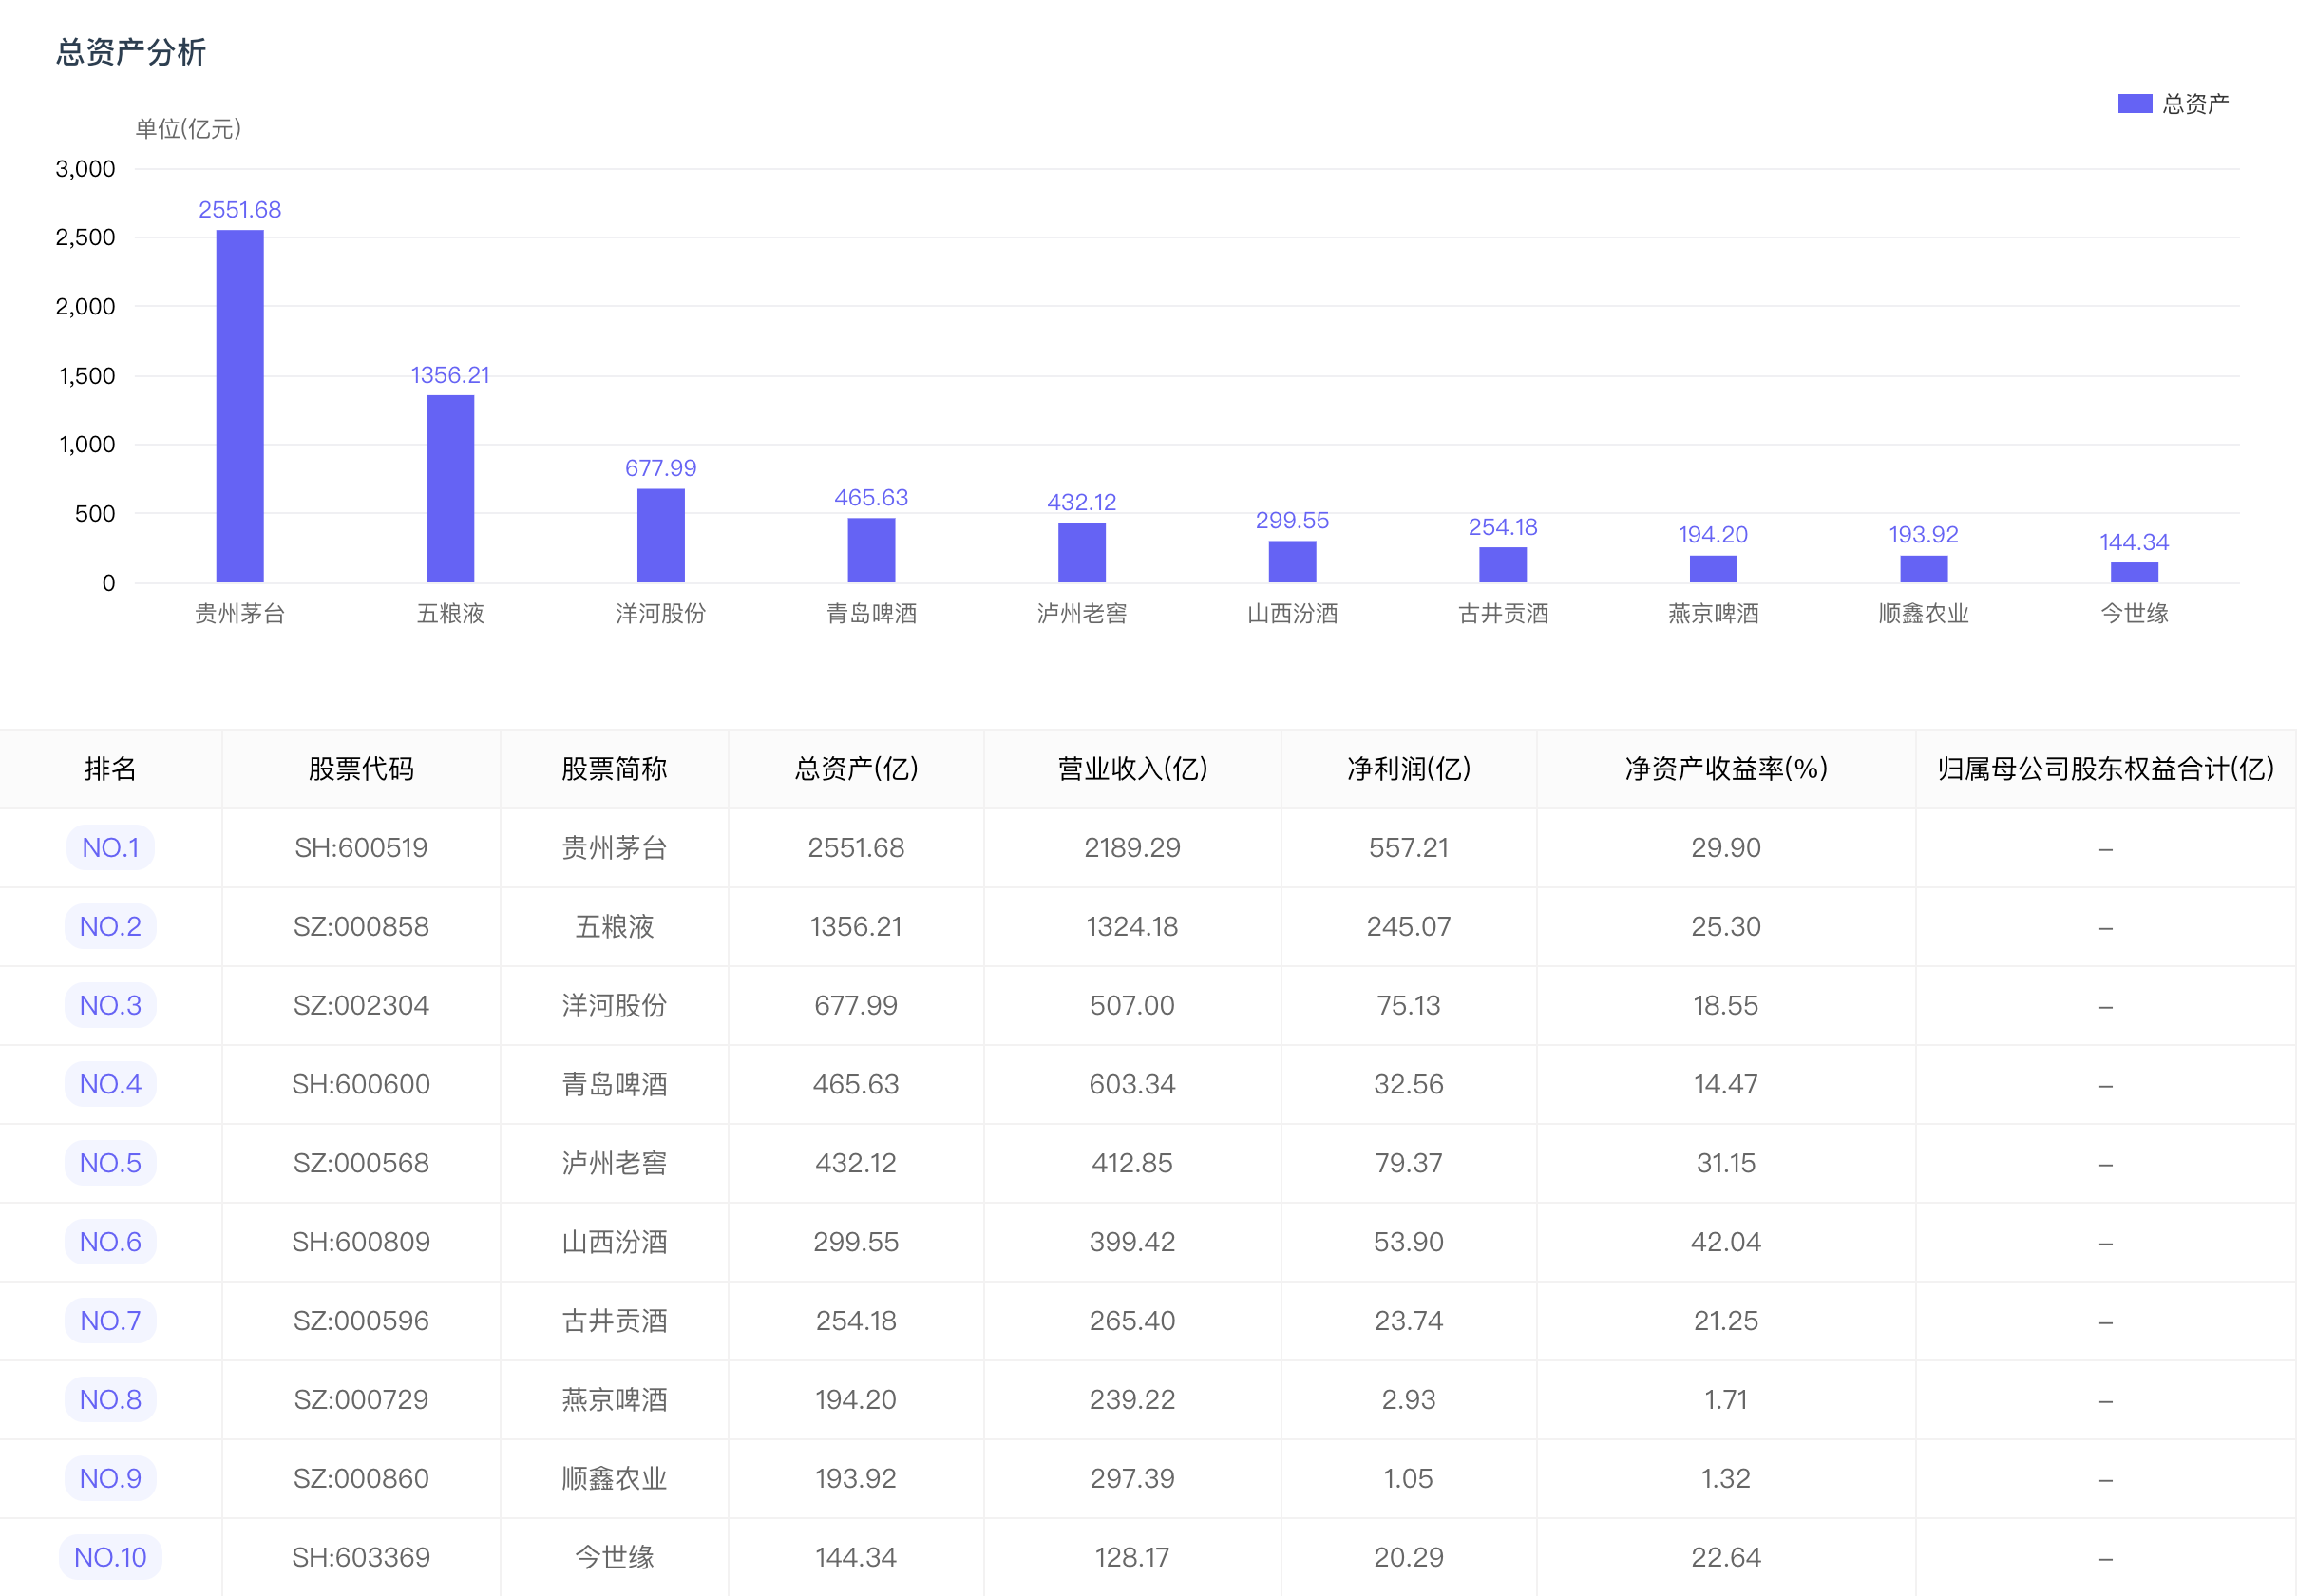
Task: Select the 山西汾酒 chart bar
Action: click(x=1293, y=561)
